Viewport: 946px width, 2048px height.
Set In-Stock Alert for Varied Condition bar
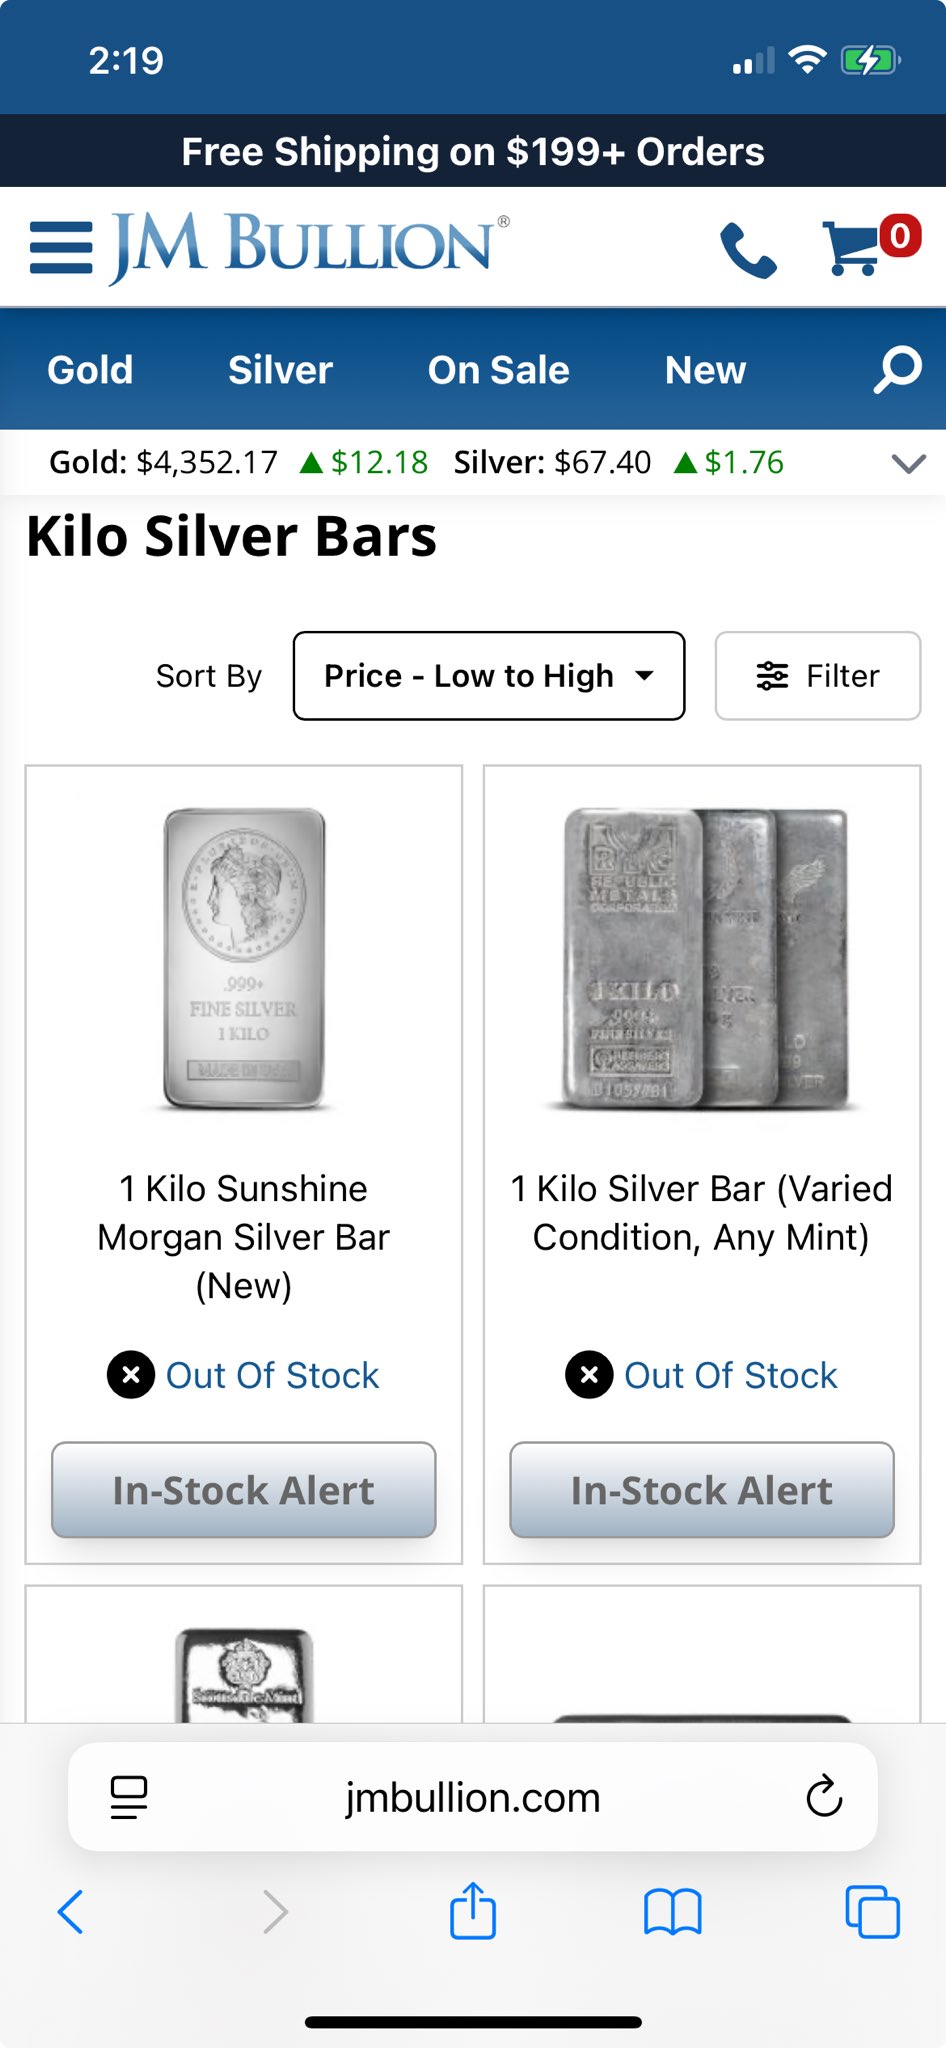702,1490
